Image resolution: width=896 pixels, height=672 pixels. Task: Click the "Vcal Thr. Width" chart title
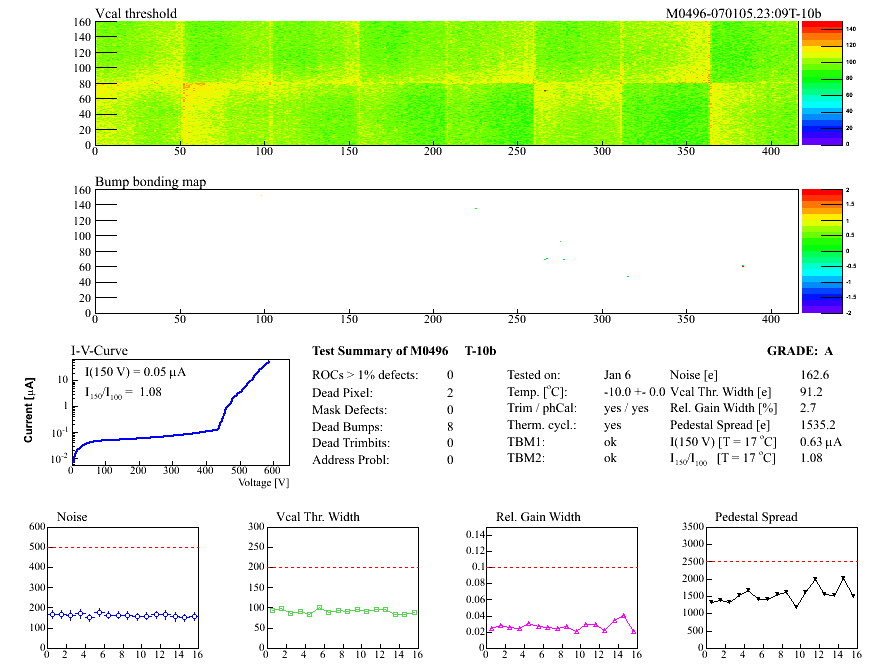tap(318, 517)
